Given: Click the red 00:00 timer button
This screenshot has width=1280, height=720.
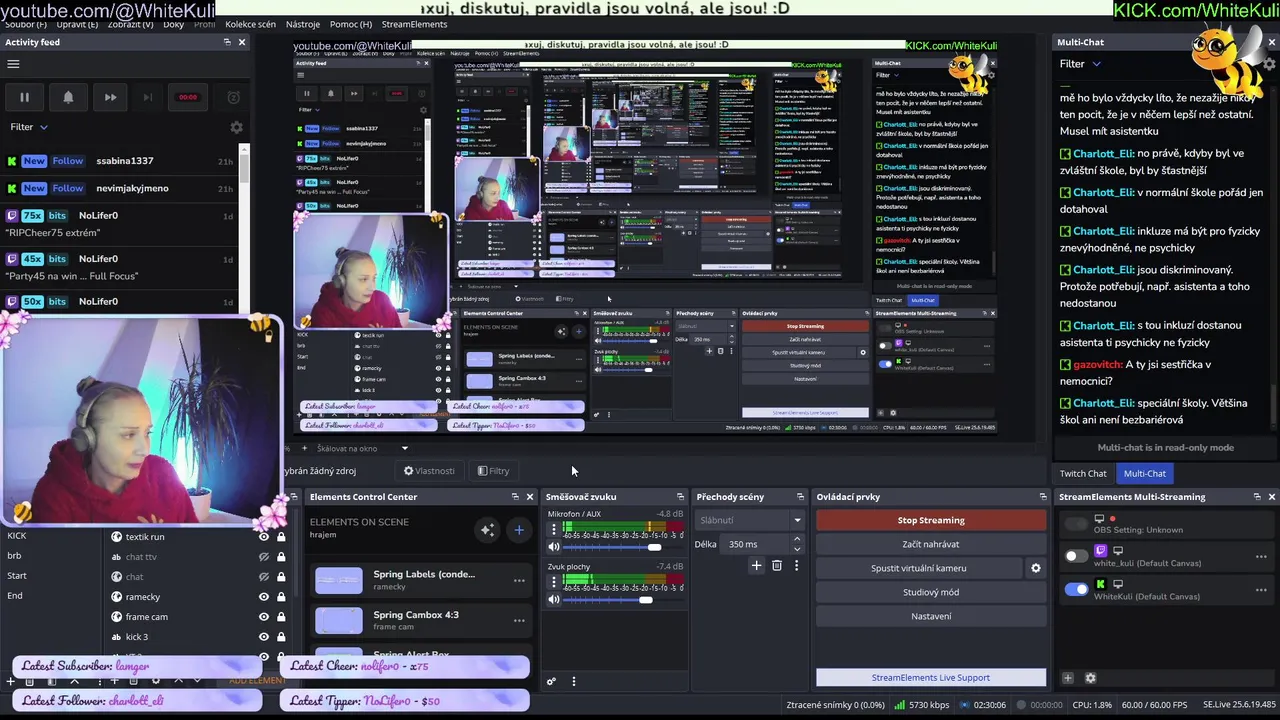Looking at the screenshot, I should (188, 97).
